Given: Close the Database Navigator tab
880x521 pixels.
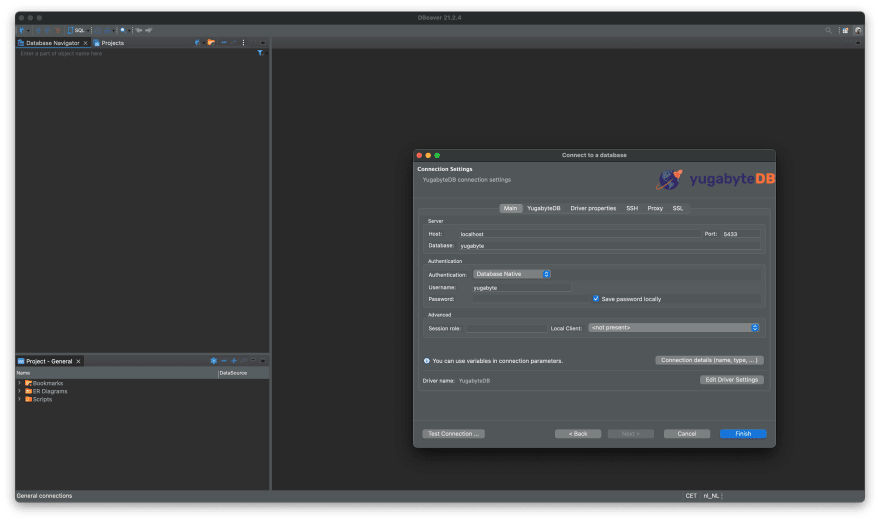Looking at the screenshot, I should pyautogui.click(x=85, y=43).
